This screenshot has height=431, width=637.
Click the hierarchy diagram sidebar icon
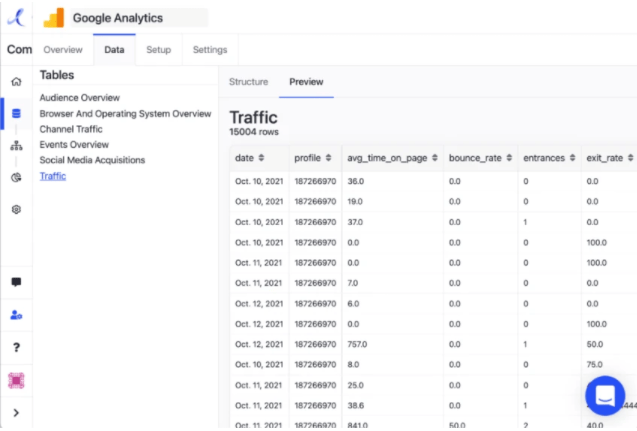click(x=16, y=146)
